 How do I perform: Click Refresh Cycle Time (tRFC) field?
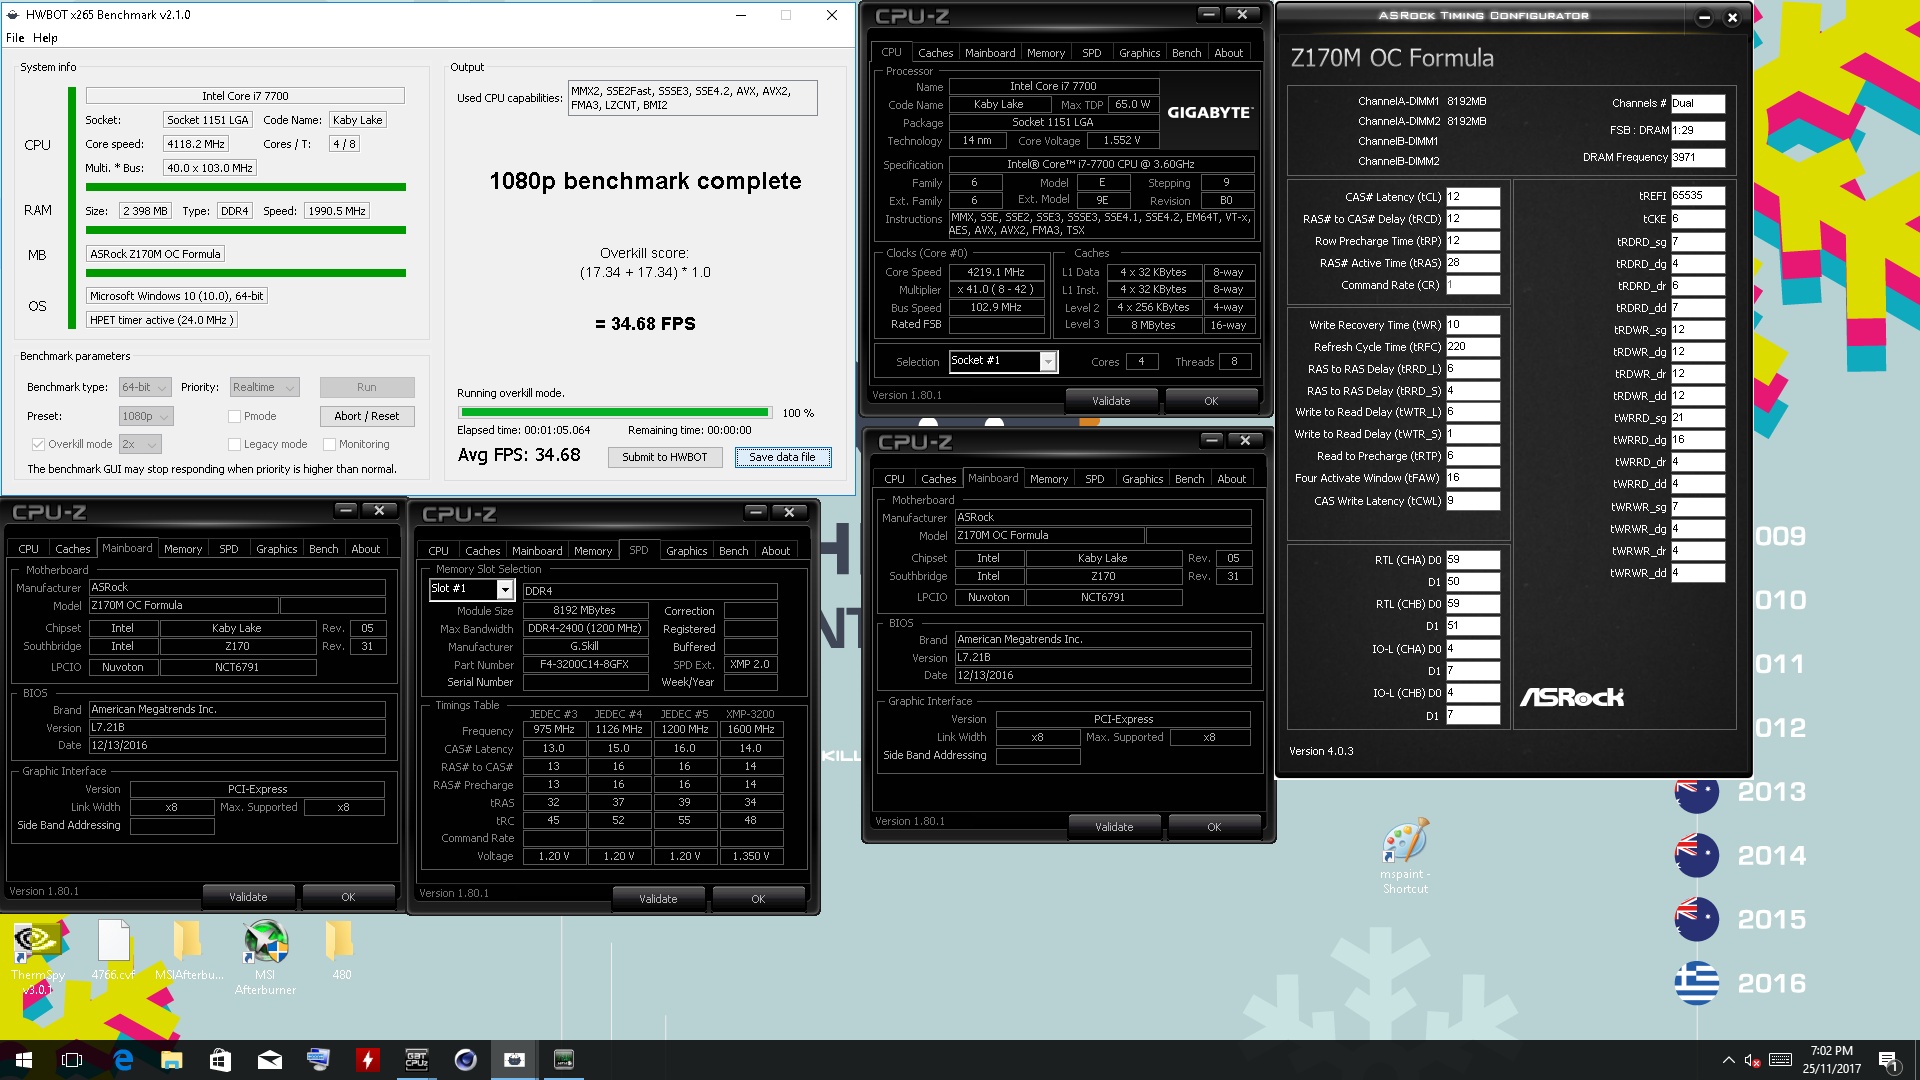pos(1472,347)
